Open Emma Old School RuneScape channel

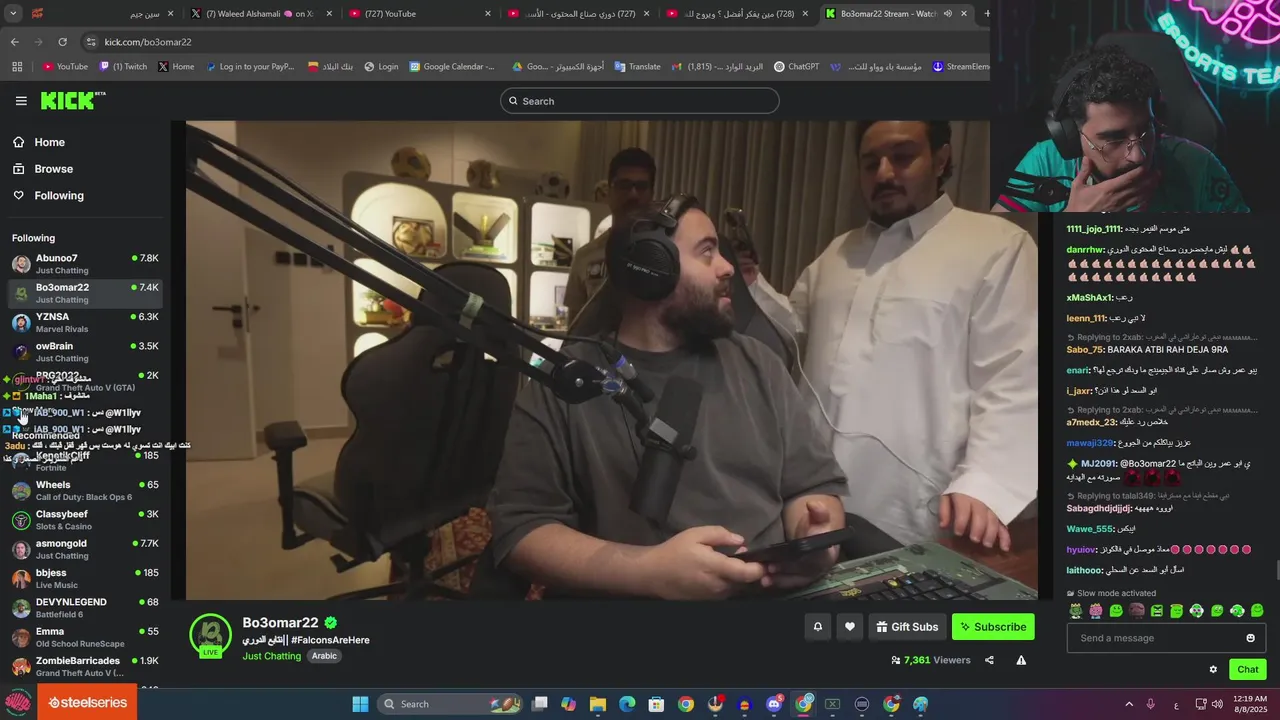click(x=85, y=637)
